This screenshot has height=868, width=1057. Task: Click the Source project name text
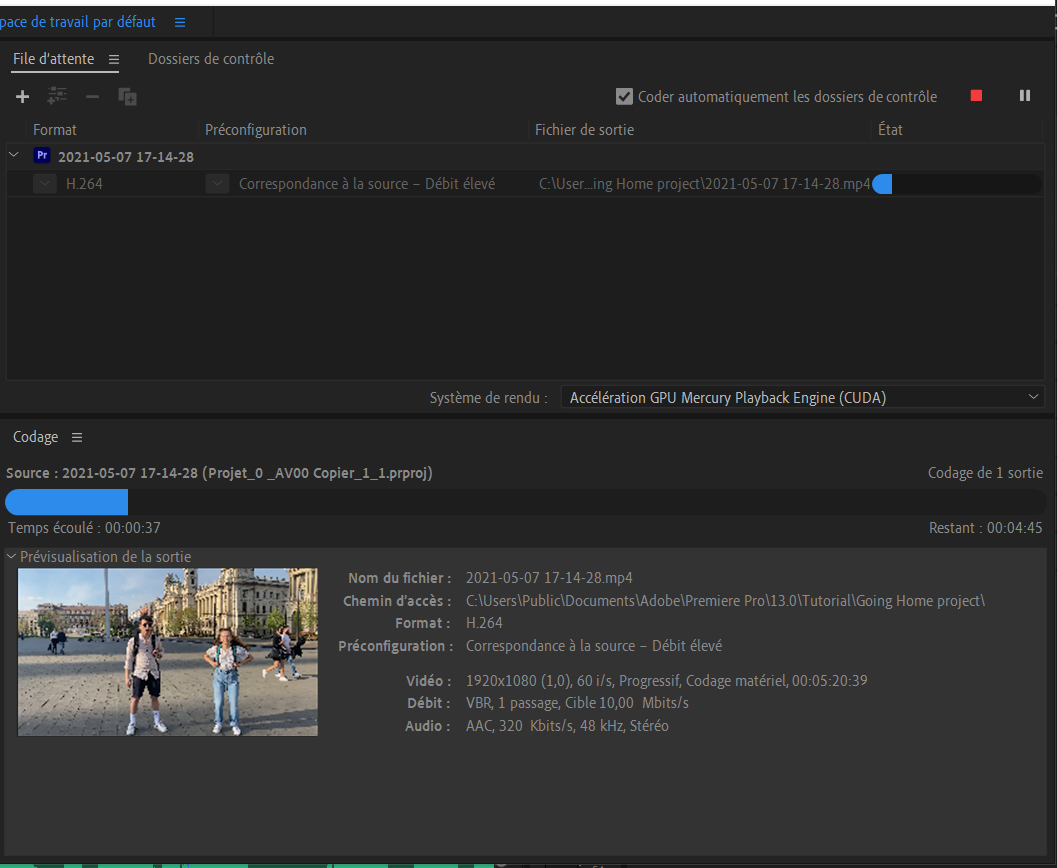[x=219, y=473]
